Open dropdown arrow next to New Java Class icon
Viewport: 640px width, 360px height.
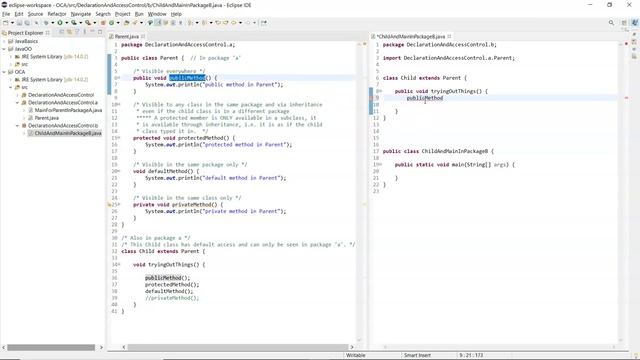click(x=118, y=23)
